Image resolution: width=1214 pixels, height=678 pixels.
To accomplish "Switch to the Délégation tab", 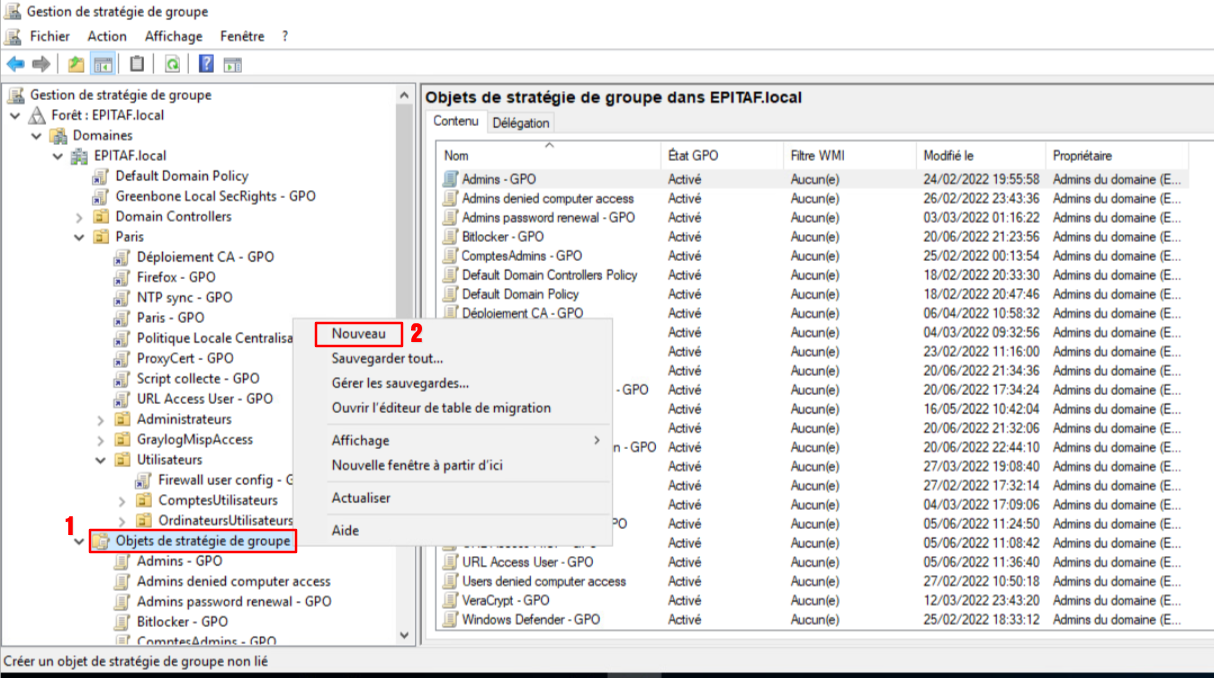I will click(521, 123).
